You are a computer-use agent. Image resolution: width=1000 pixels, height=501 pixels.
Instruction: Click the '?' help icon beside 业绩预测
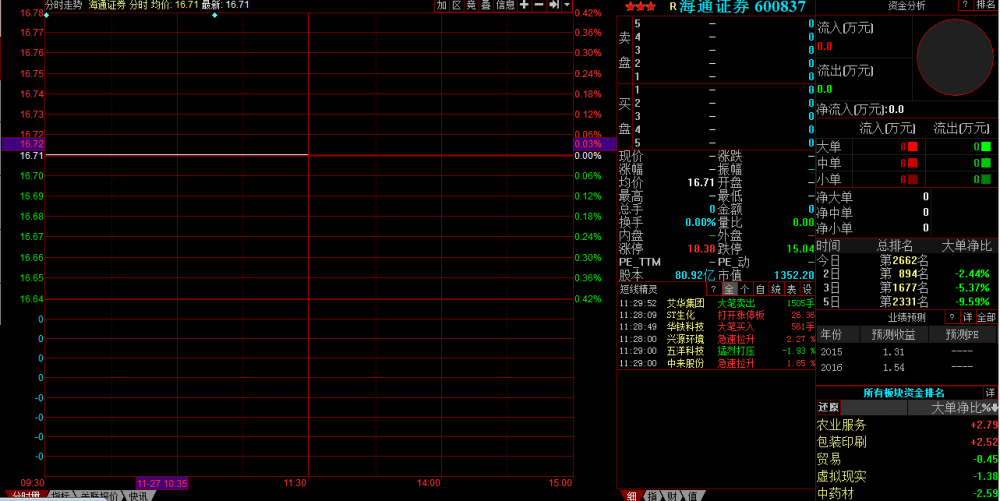951,317
